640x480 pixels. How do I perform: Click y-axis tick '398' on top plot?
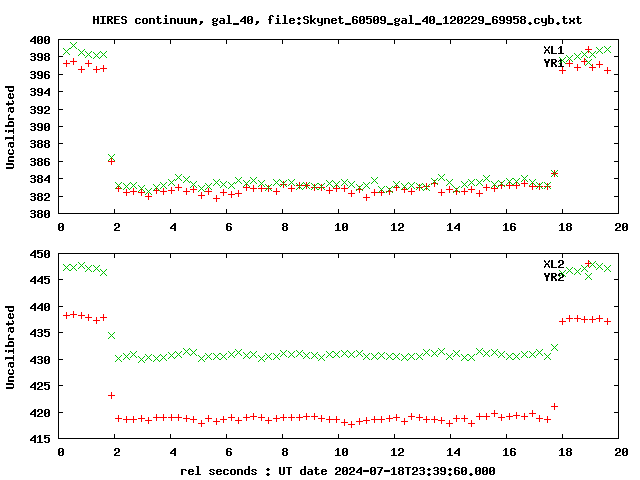[40, 57]
